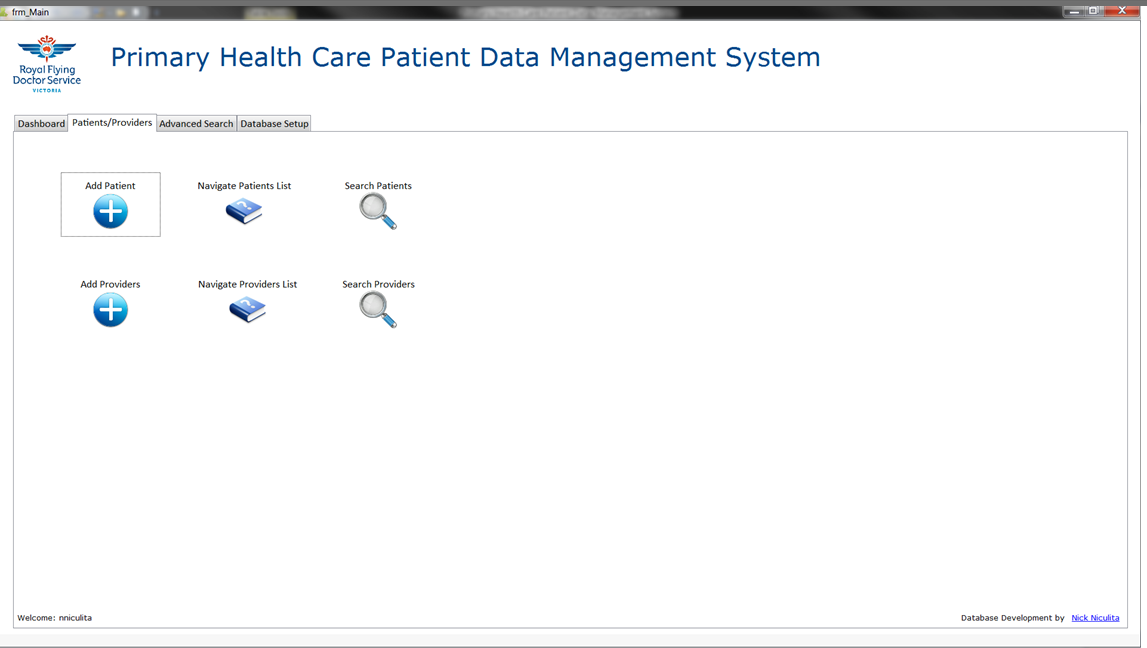The width and height of the screenshot is (1147, 648).
Task: Click the highlighted Add Patient button
Action: pyautogui.click(x=110, y=204)
